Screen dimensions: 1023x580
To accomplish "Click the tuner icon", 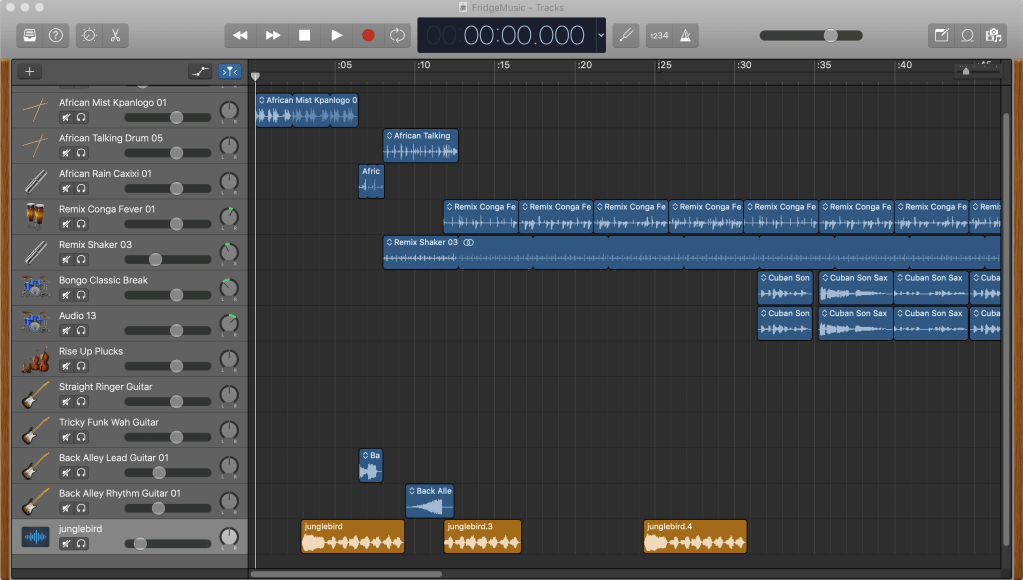I will pyautogui.click(x=625, y=35).
